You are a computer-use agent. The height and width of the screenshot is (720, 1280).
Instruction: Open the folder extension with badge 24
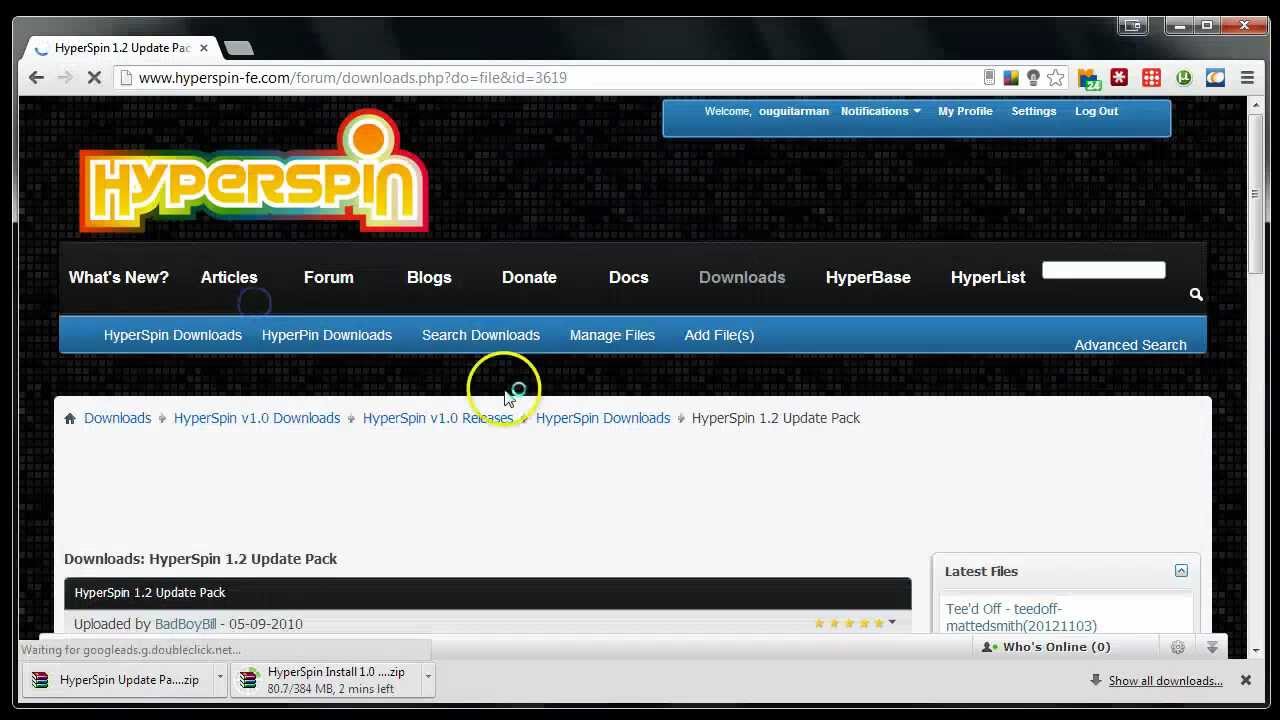[x=1088, y=78]
